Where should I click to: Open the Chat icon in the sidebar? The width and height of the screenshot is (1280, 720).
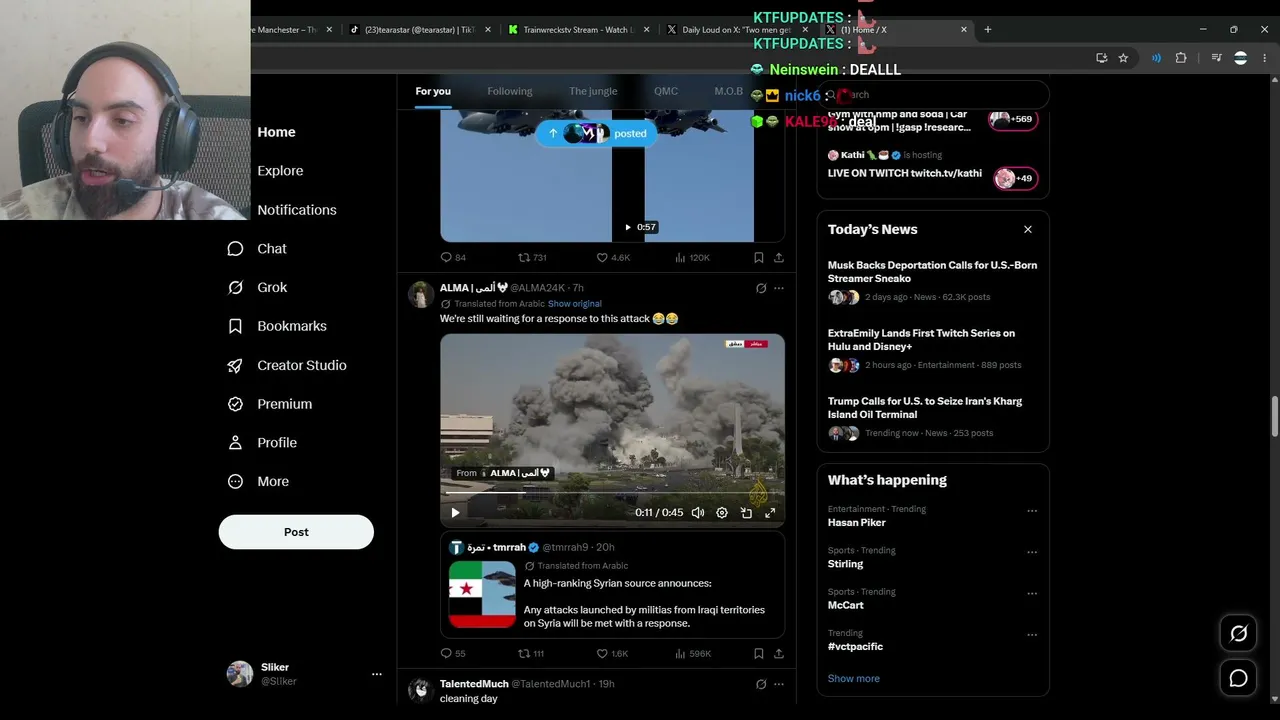tap(235, 249)
